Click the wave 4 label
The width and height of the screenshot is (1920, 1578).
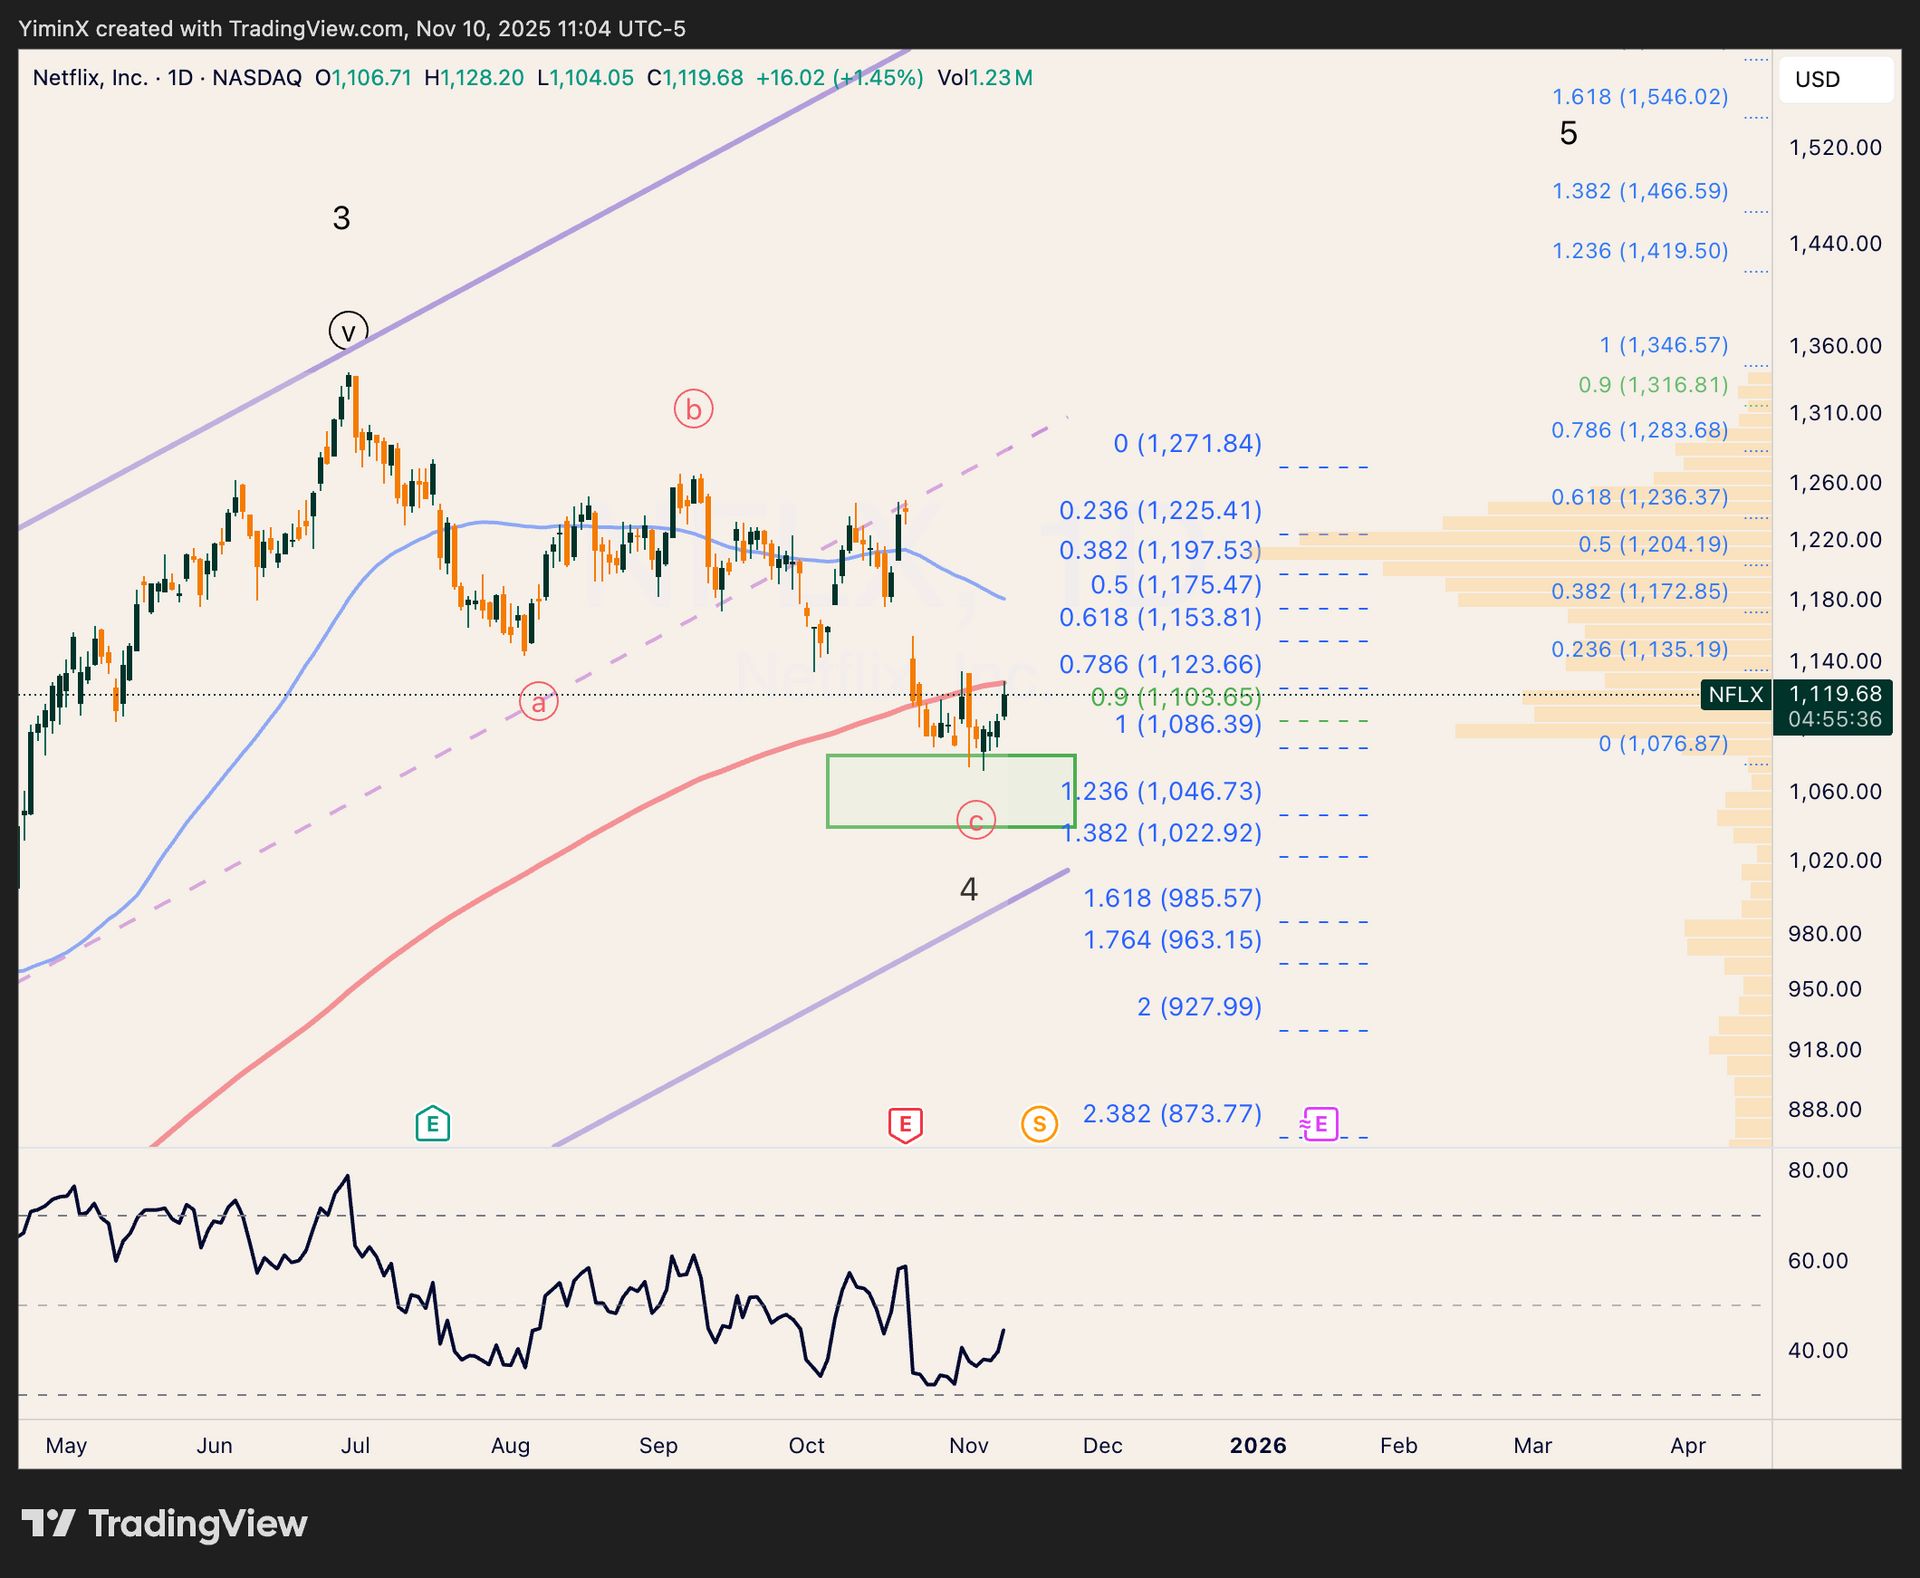click(968, 889)
